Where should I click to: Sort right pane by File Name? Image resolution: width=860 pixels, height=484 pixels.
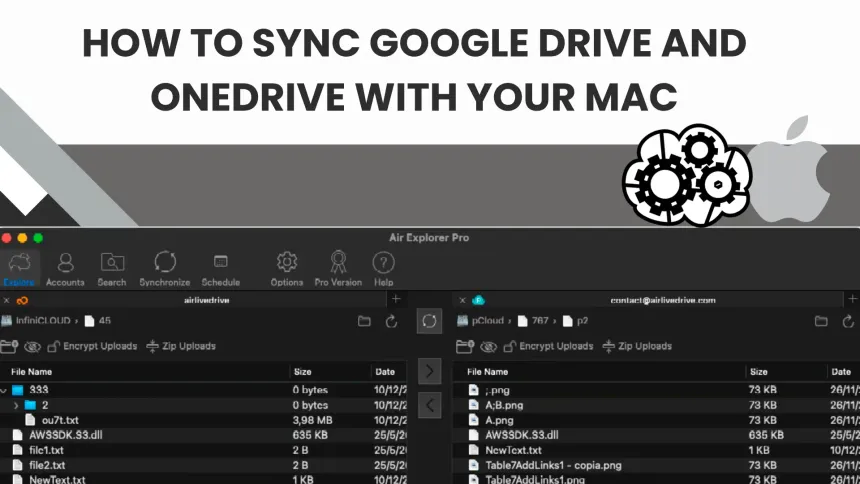tap(487, 372)
